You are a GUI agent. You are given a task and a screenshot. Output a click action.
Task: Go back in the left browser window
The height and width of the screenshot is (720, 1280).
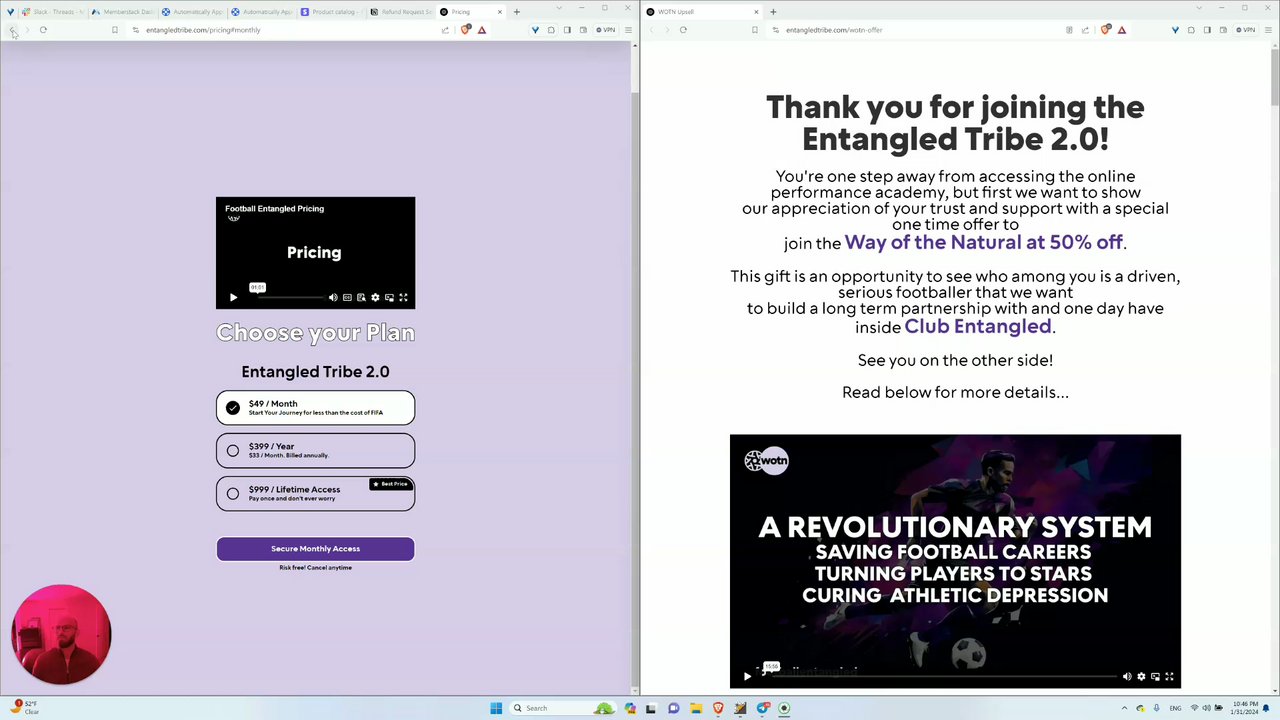pos(11,30)
